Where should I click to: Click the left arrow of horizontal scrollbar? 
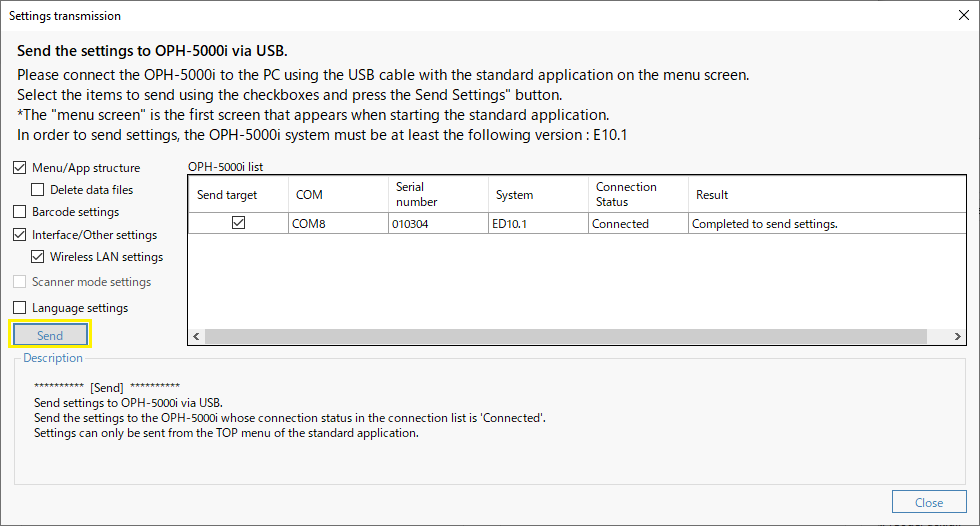tap(196, 336)
